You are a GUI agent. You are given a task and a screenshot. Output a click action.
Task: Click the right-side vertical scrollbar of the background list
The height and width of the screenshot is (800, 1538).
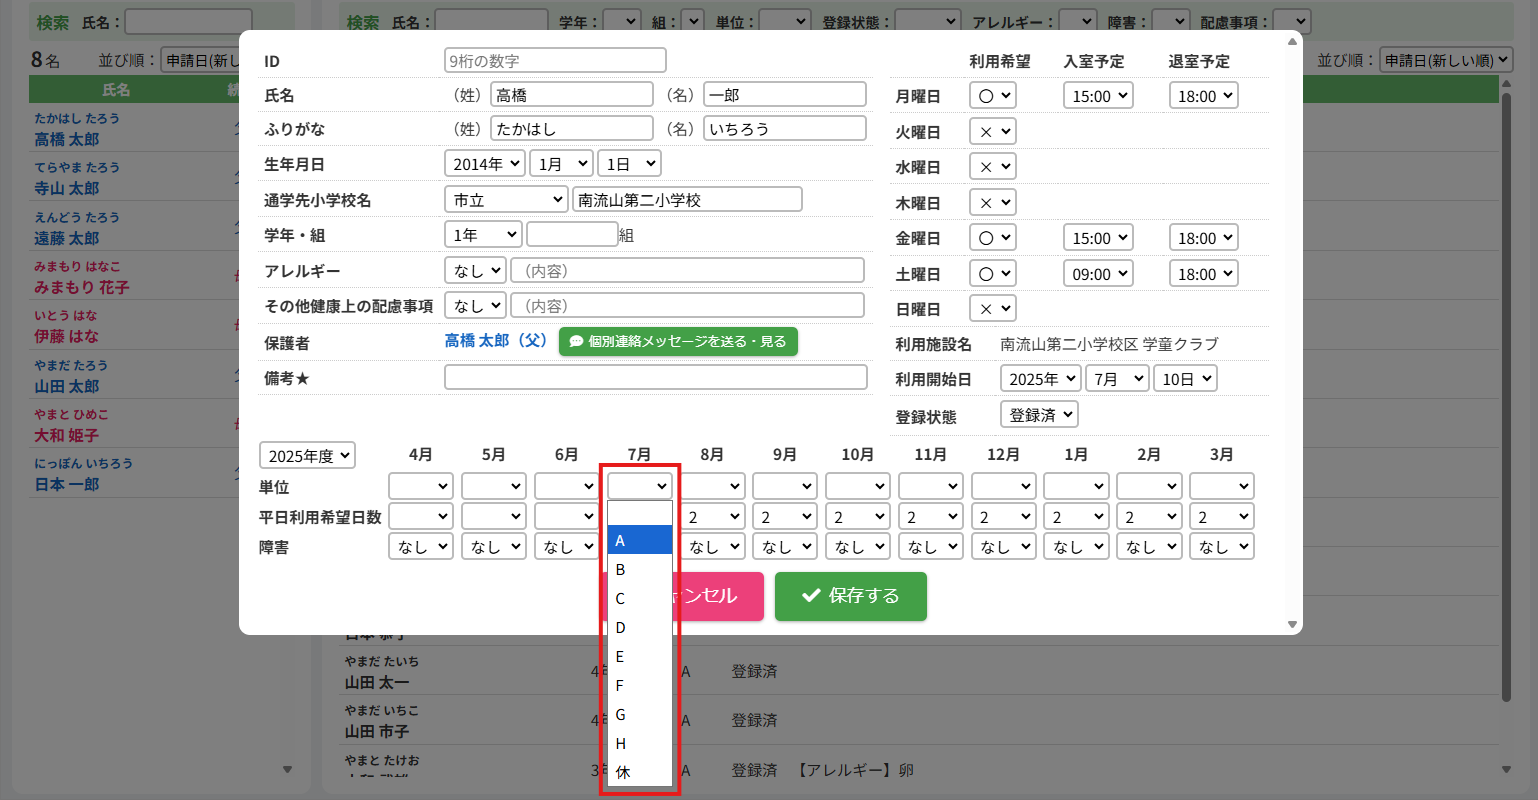pos(1507,400)
